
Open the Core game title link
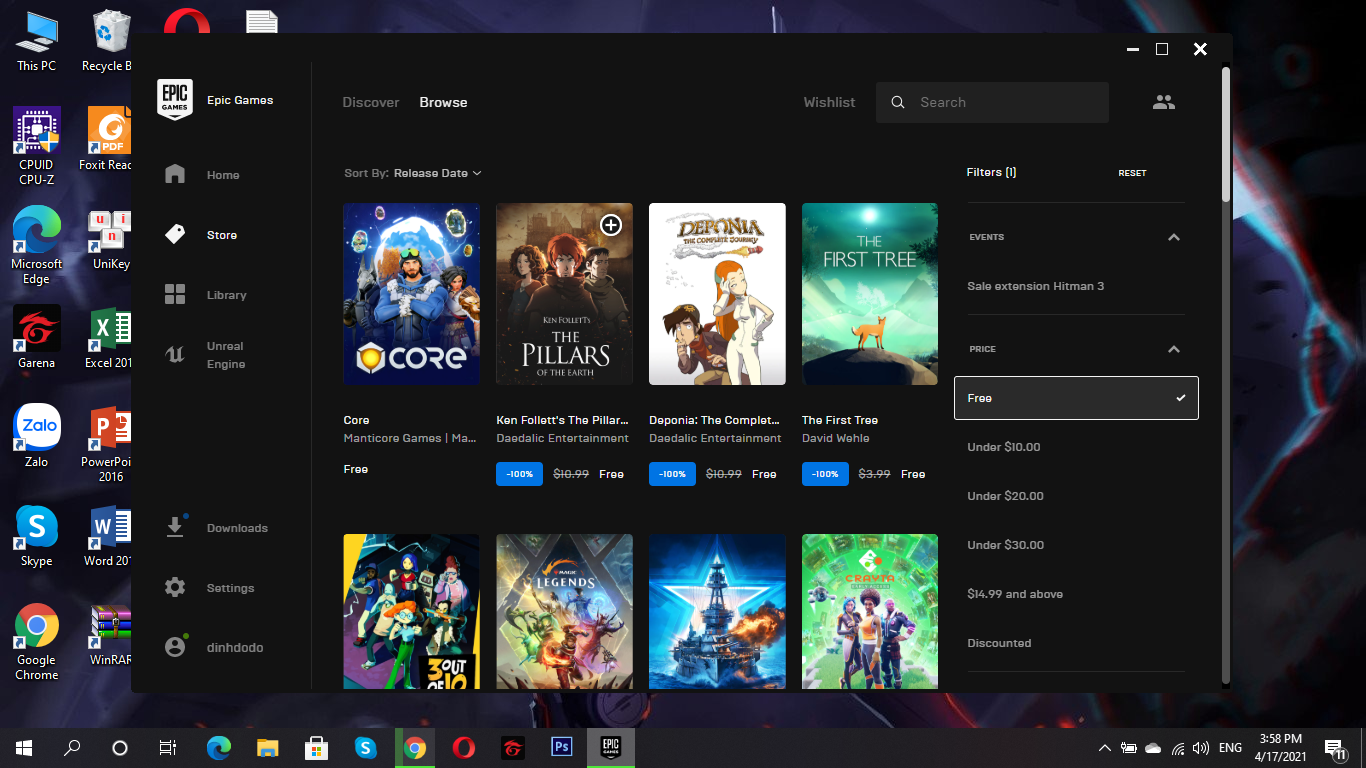point(356,420)
